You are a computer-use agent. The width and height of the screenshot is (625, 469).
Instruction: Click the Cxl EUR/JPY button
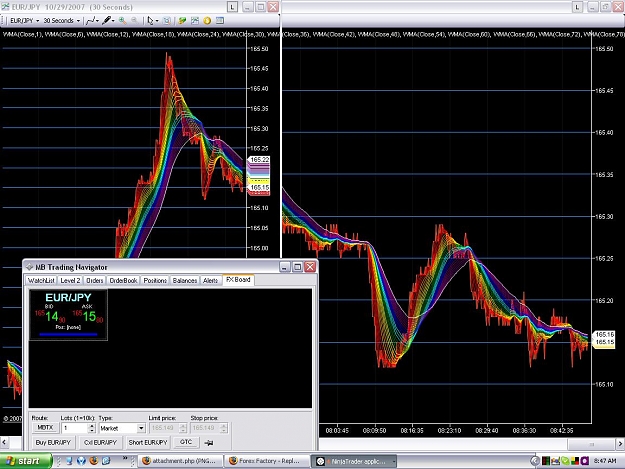tap(100, 442)
